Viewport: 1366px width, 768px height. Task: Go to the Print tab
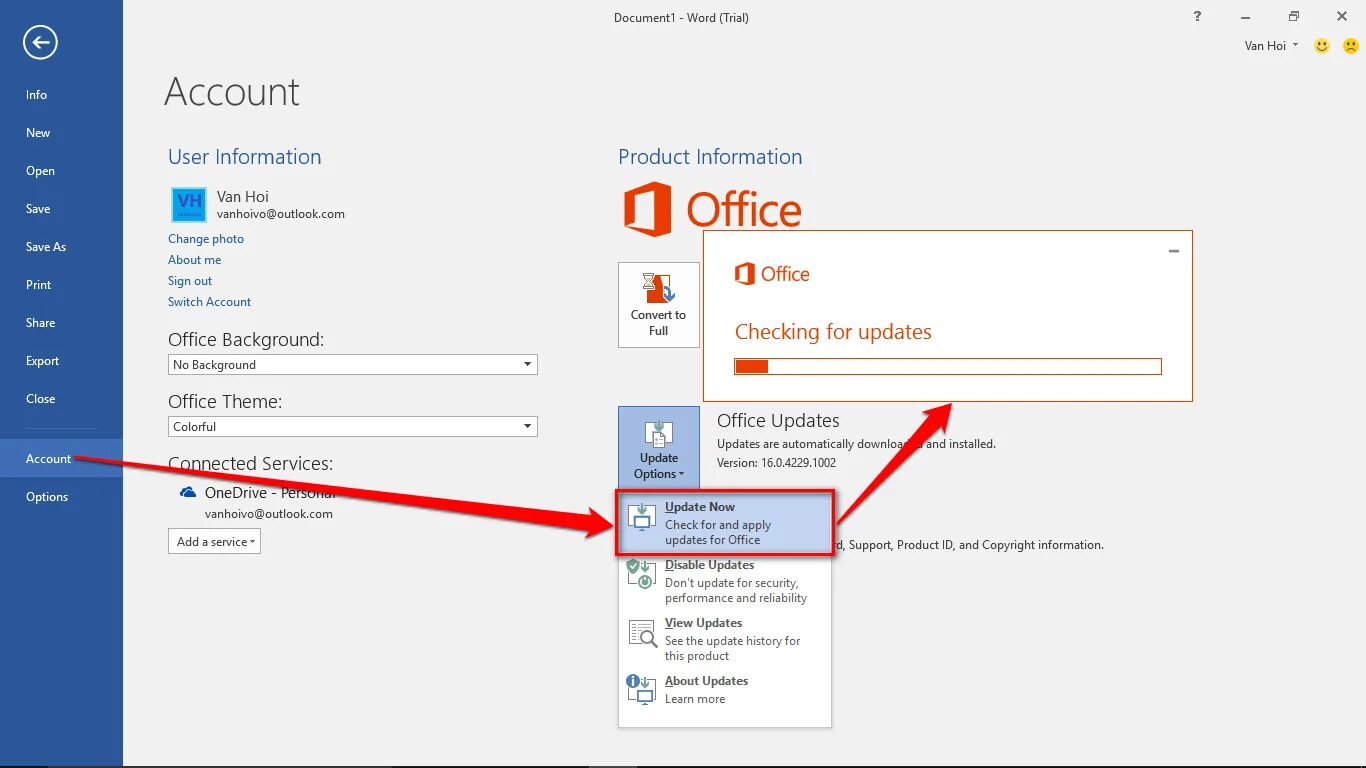pyautogui.click(x=61, y=285)
